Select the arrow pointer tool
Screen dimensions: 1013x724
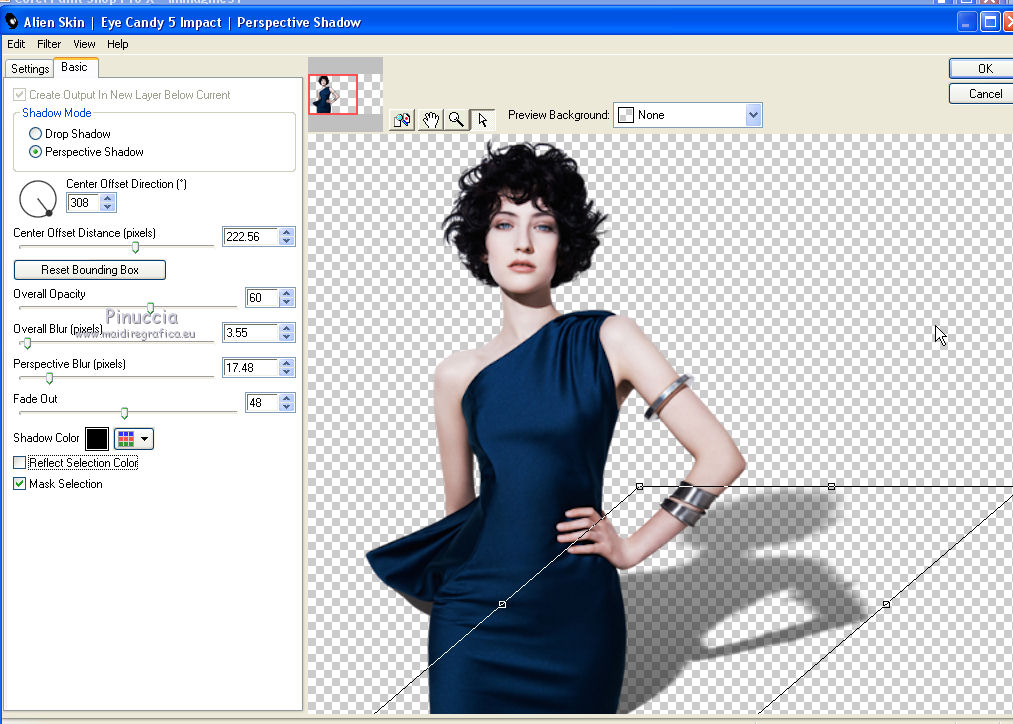click(482, 119)
